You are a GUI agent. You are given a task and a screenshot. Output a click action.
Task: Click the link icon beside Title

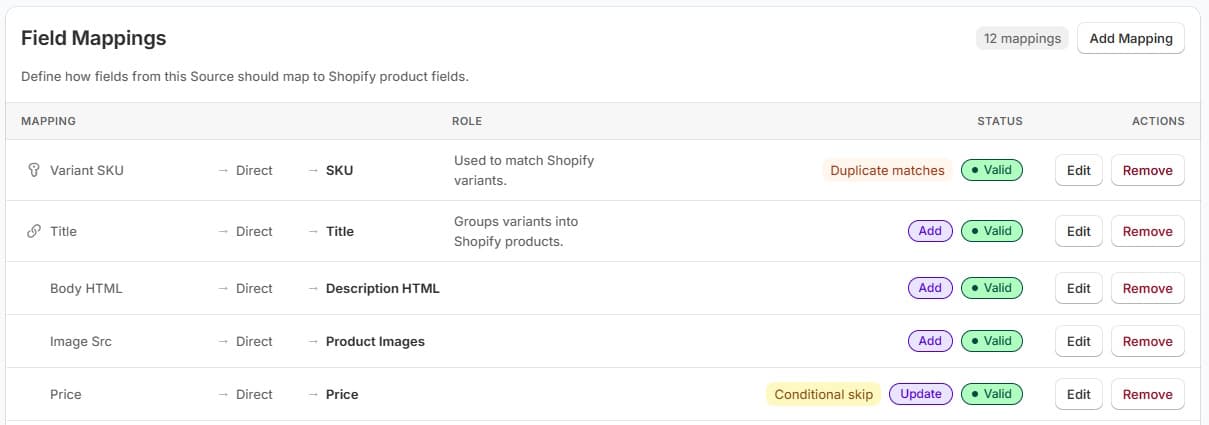pyautogui.click(x=33, y=231)
